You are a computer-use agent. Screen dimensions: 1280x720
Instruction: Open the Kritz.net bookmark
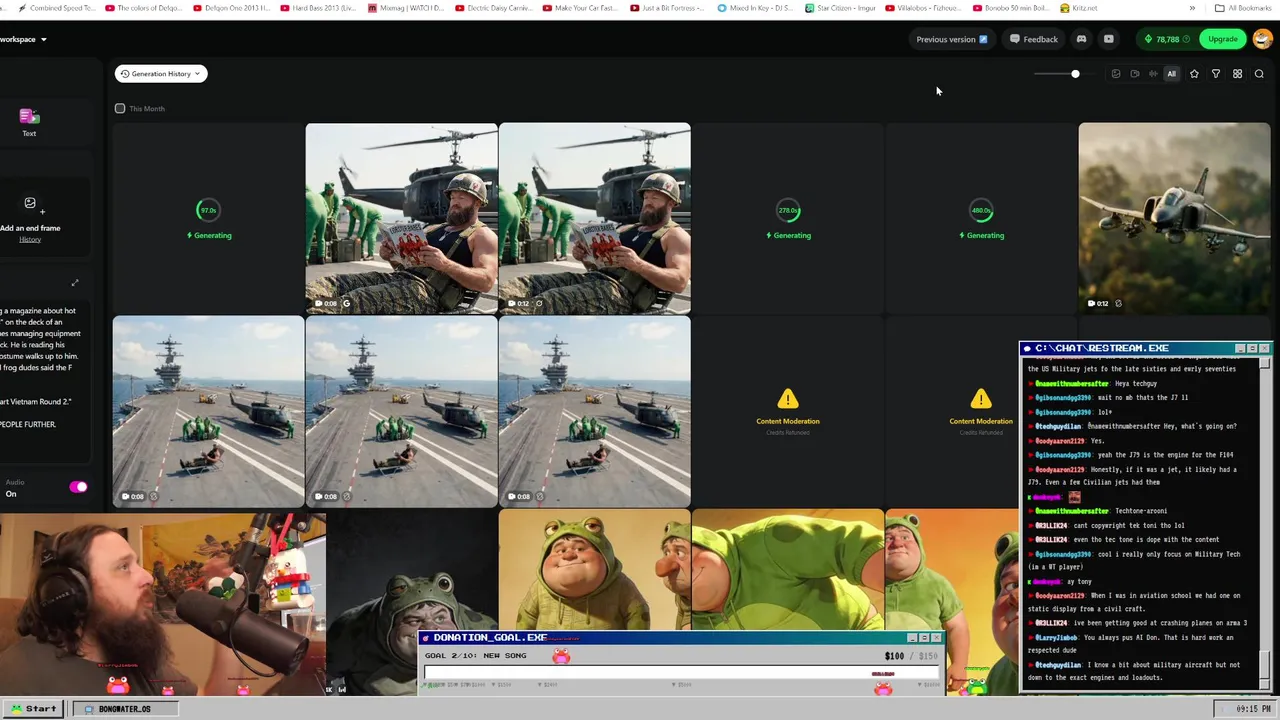click(1078, 8)
